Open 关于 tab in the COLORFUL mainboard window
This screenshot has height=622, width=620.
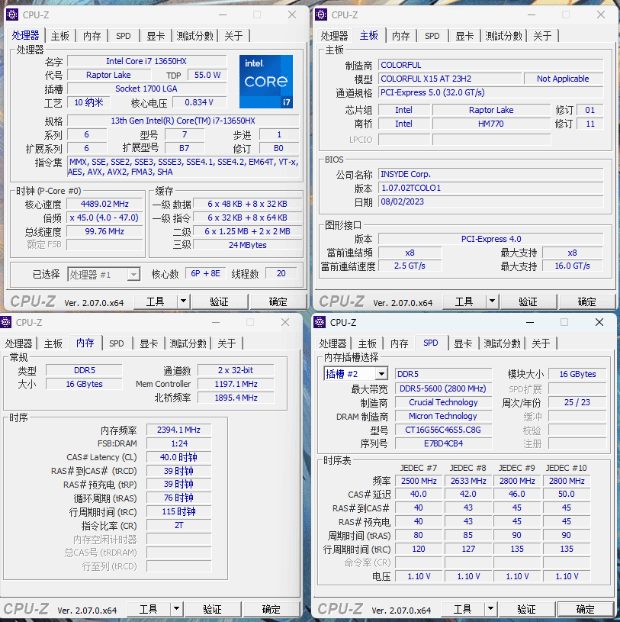click(x=542, y=36)
